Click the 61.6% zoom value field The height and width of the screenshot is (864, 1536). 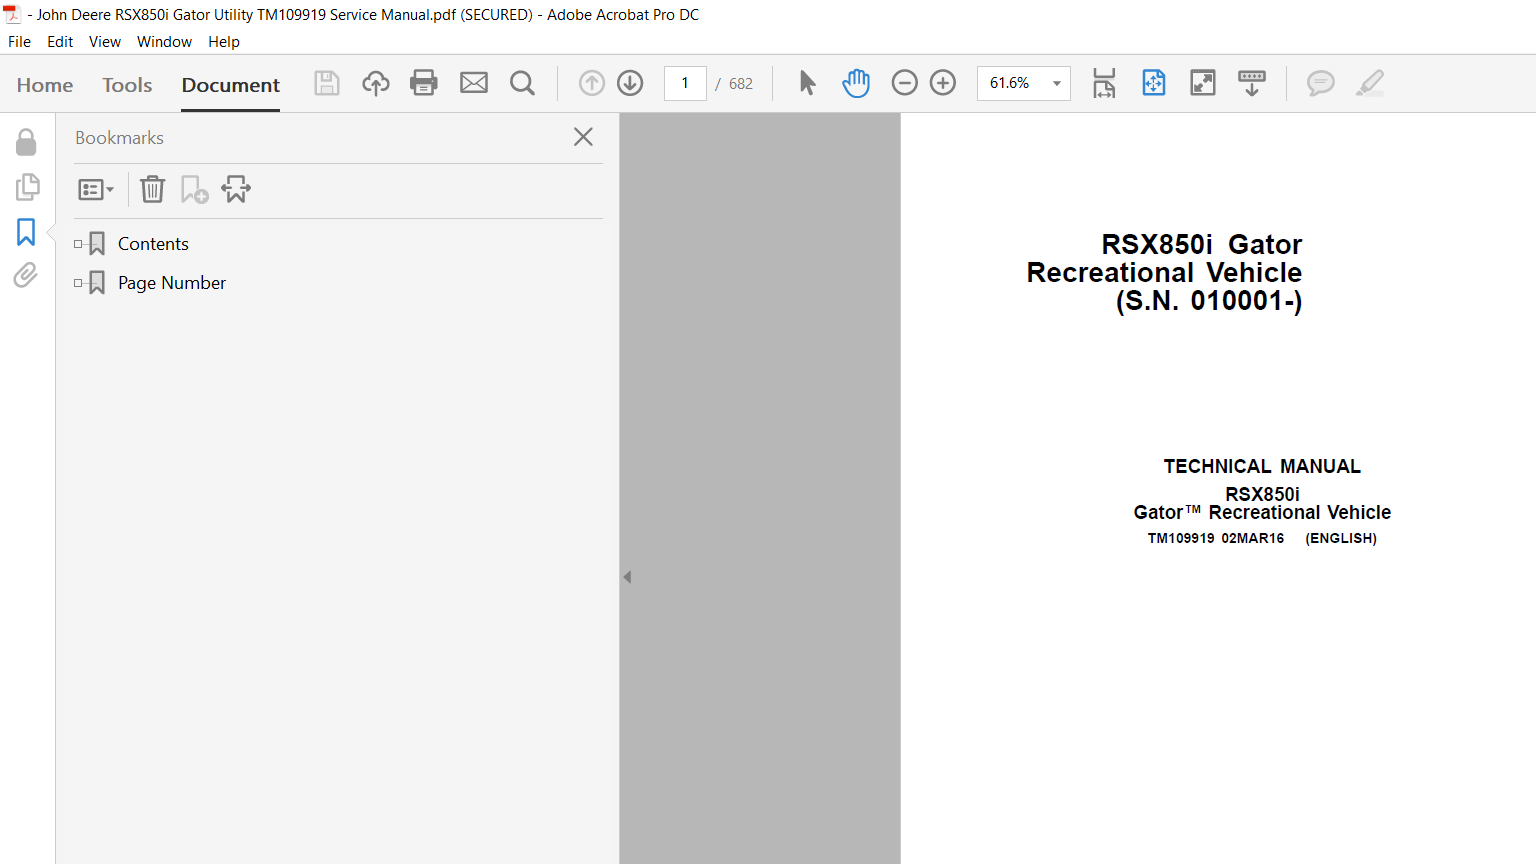(x=1010, y=83)
